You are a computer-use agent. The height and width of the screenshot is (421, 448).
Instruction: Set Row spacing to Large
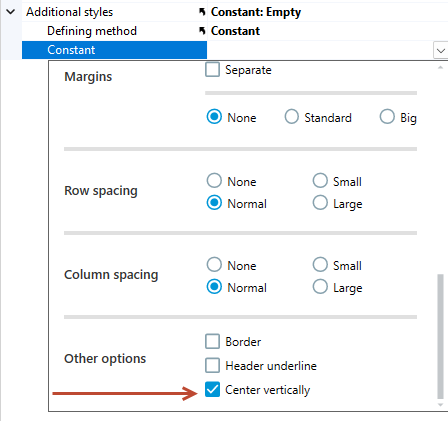pos(320,203)
